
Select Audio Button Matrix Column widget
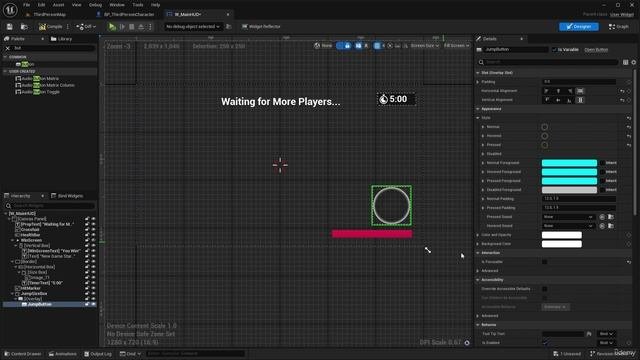[45, 85]
